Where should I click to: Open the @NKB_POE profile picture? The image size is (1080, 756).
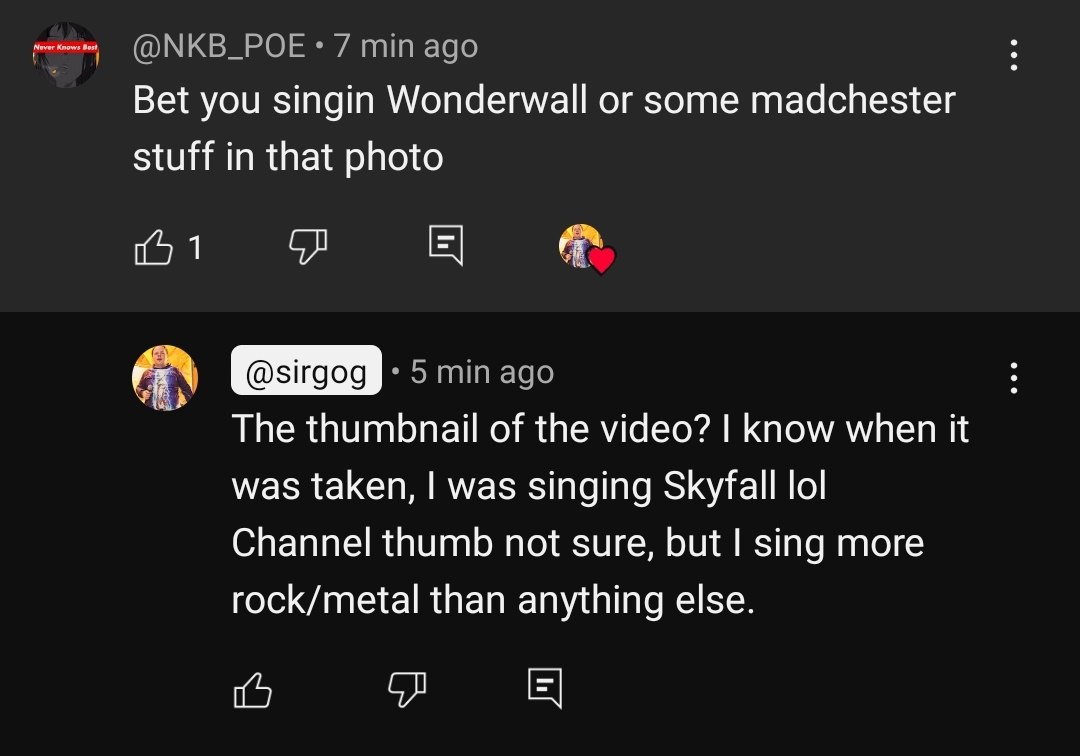point(65,55)
